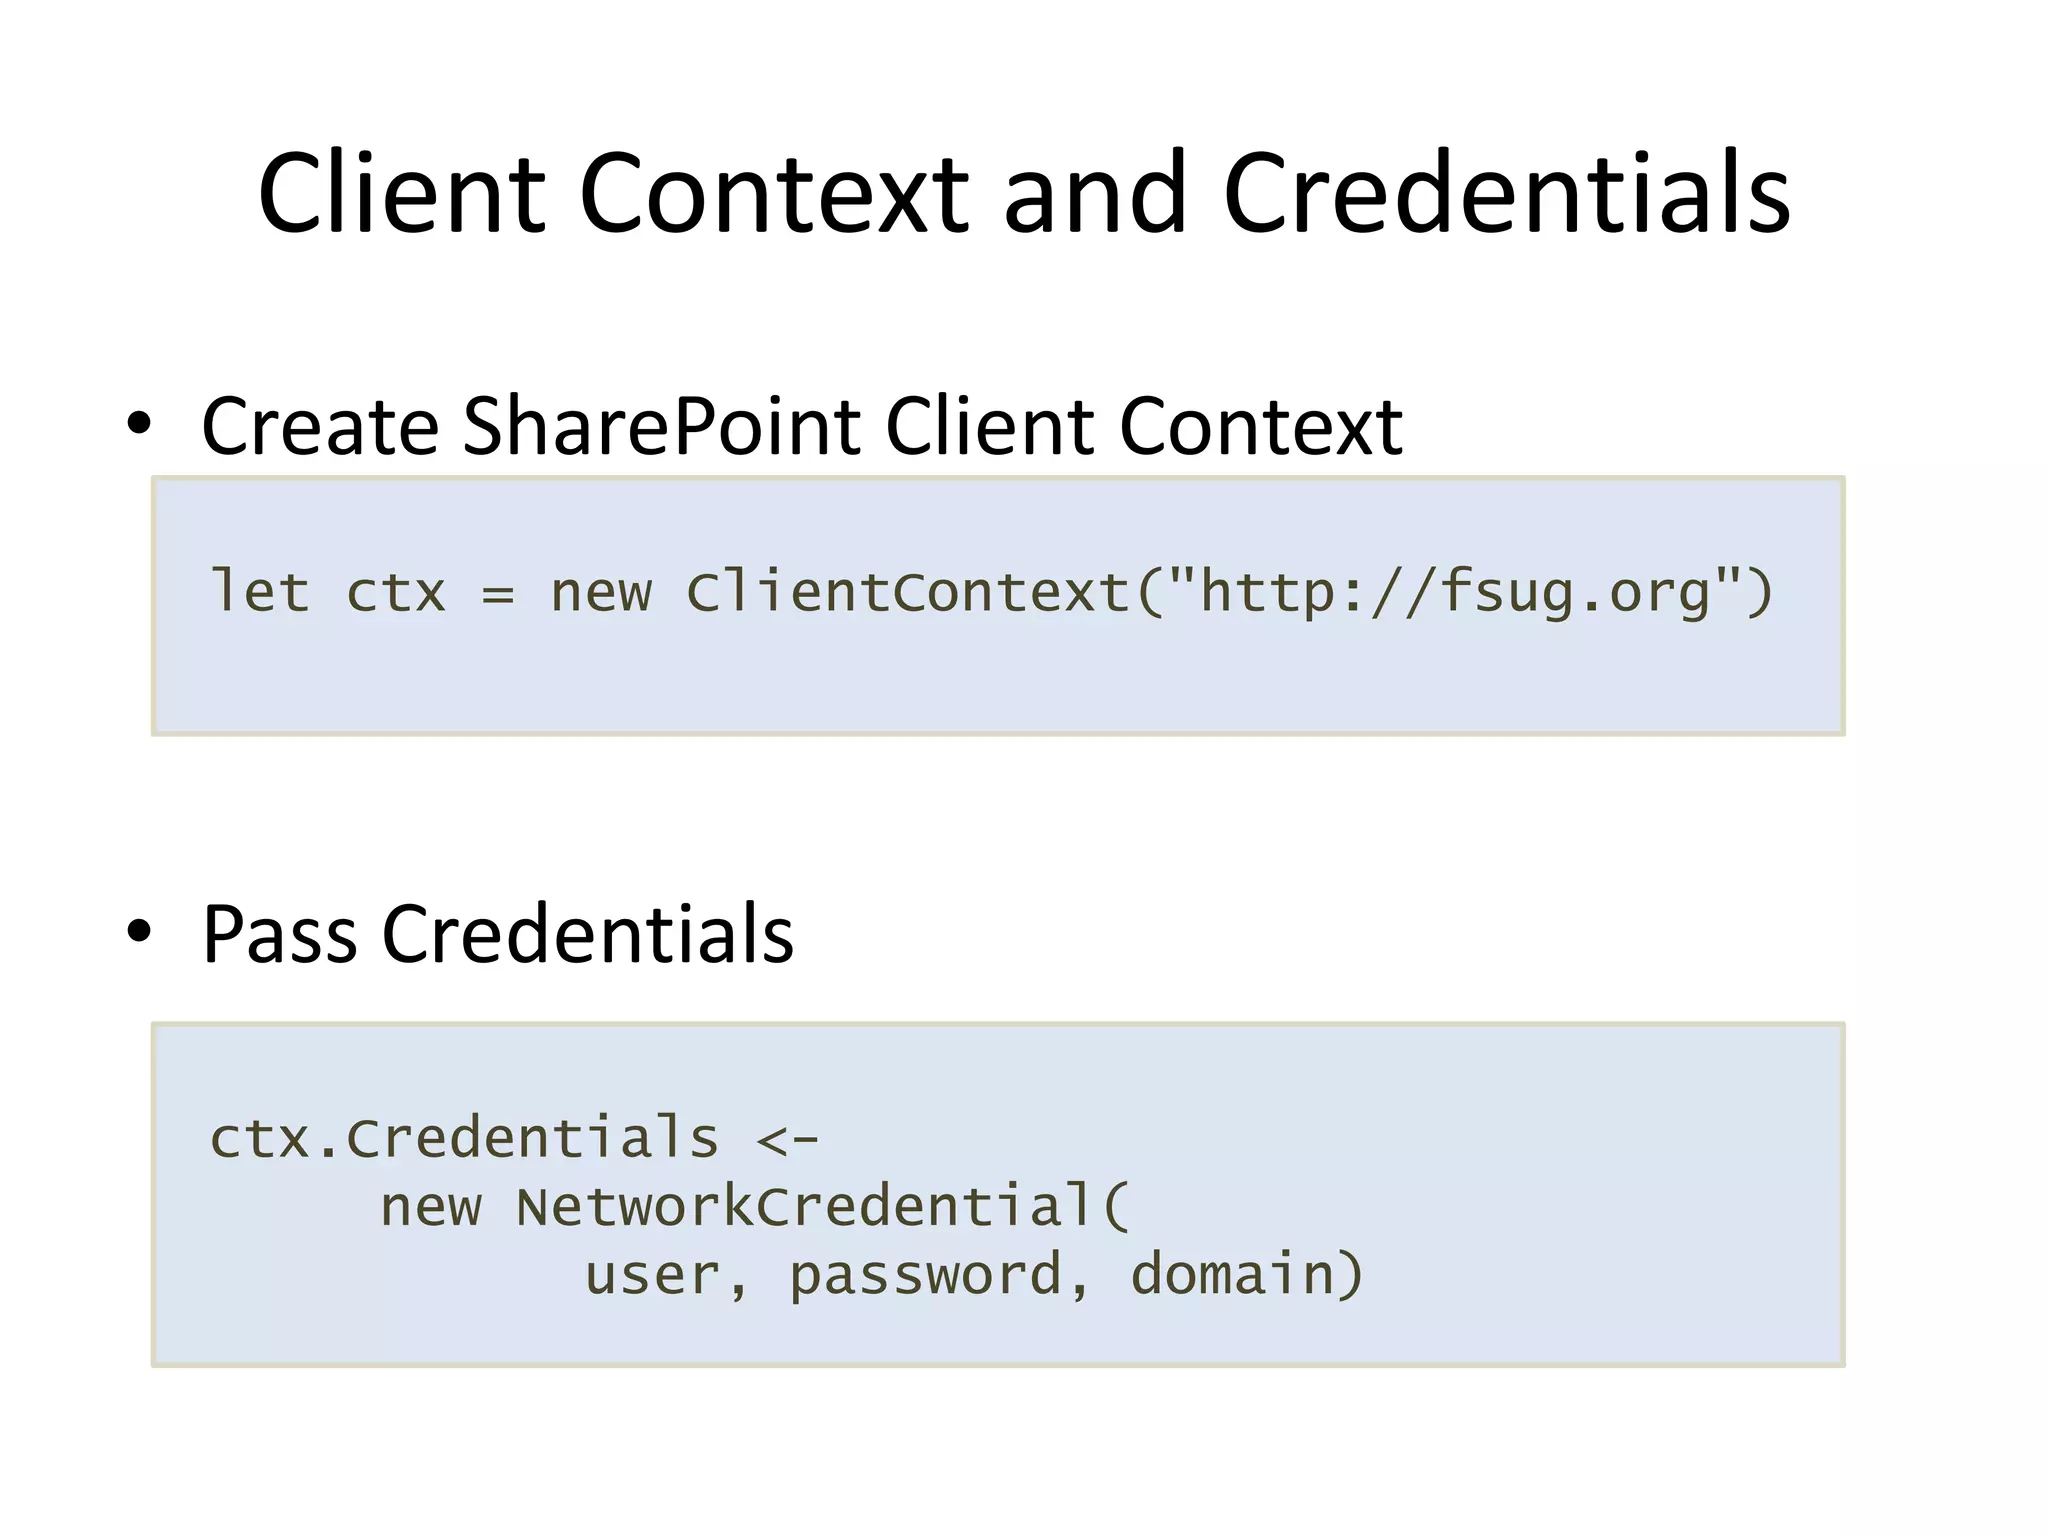The image size is (2048, 1536).
Task: Click the 'password' parameter in code
Action: point(925,1275)
